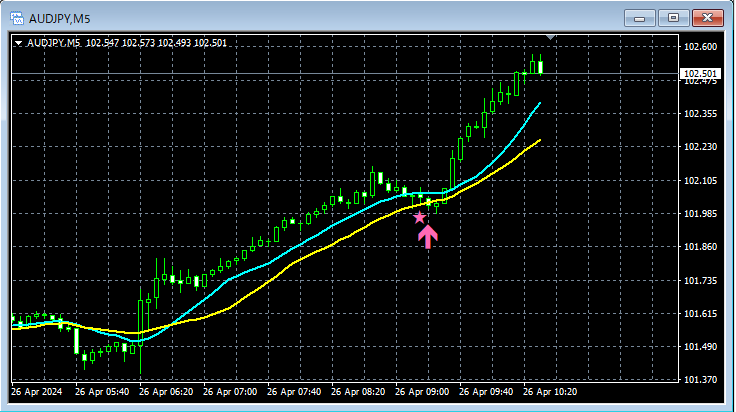736x412 pixels.
Task: Click the 26 Apr 09:00 time label
Action: 422,392
